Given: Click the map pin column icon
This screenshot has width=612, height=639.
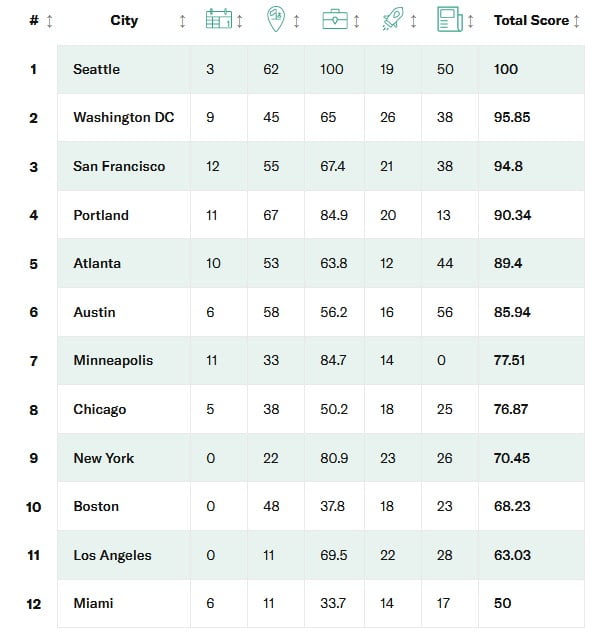Looking at the screenshot, I should (276, 20).
